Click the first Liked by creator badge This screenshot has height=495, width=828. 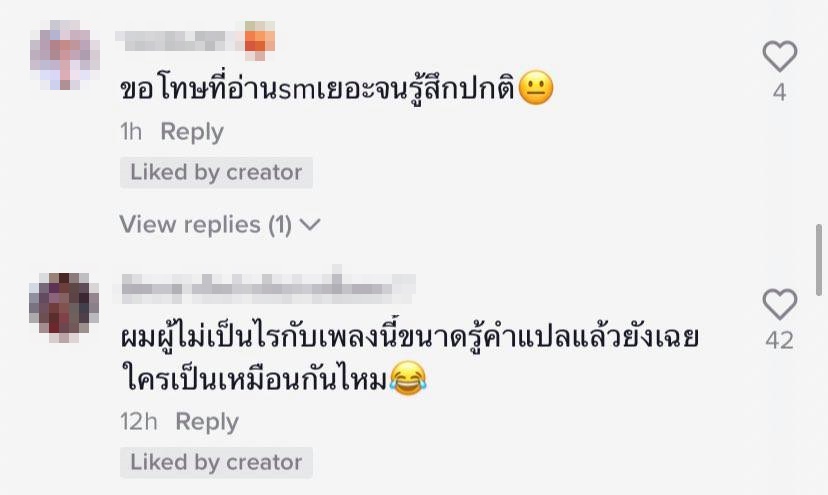(216, 172)
